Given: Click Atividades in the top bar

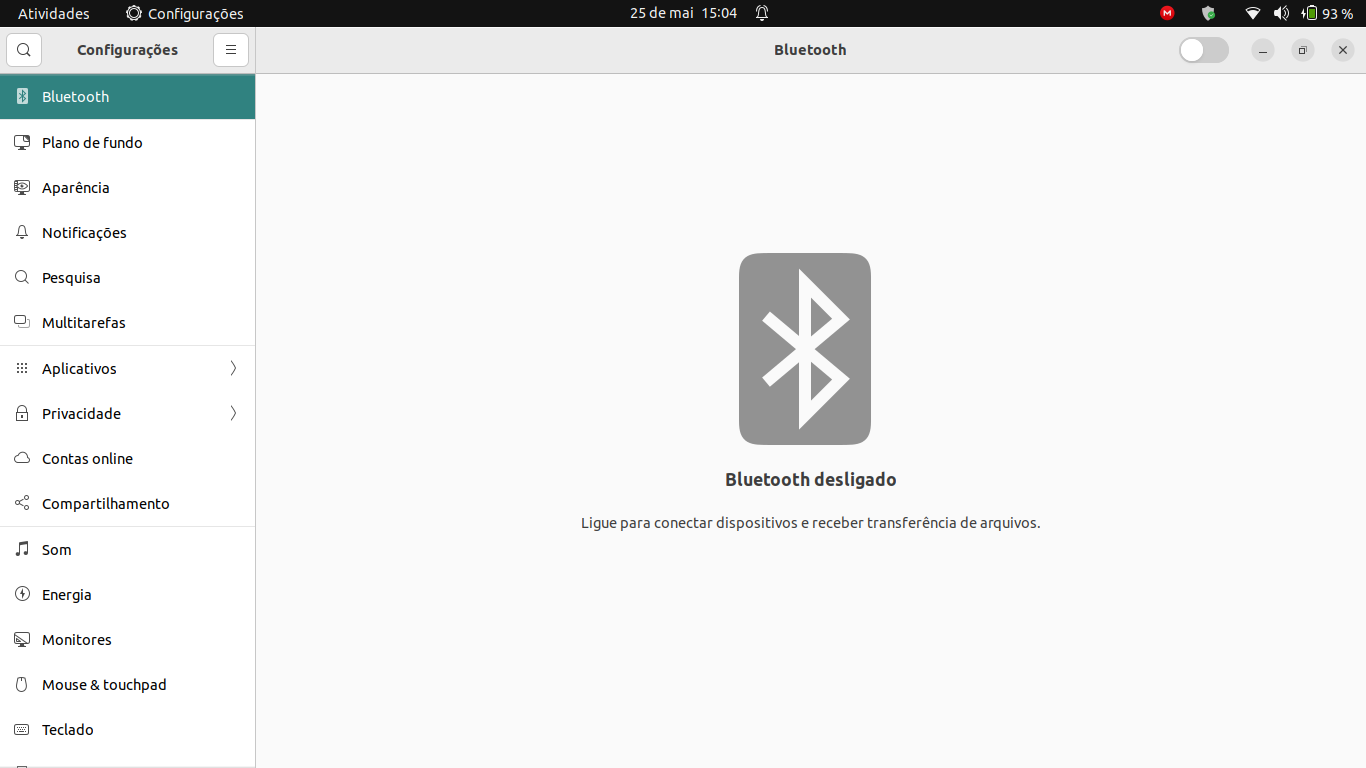Looking at the screenshot, I should point(54,13).
